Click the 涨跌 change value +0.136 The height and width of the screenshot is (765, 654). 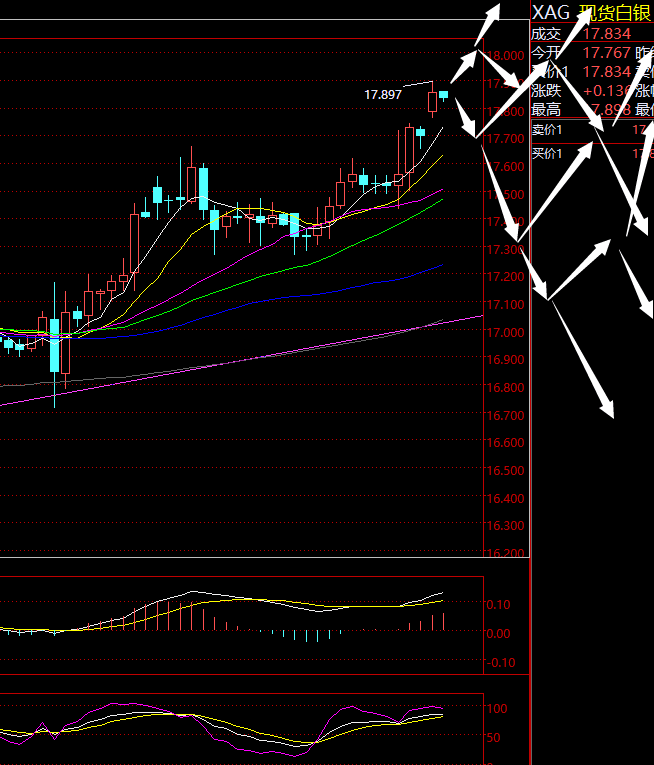(607, 91)
